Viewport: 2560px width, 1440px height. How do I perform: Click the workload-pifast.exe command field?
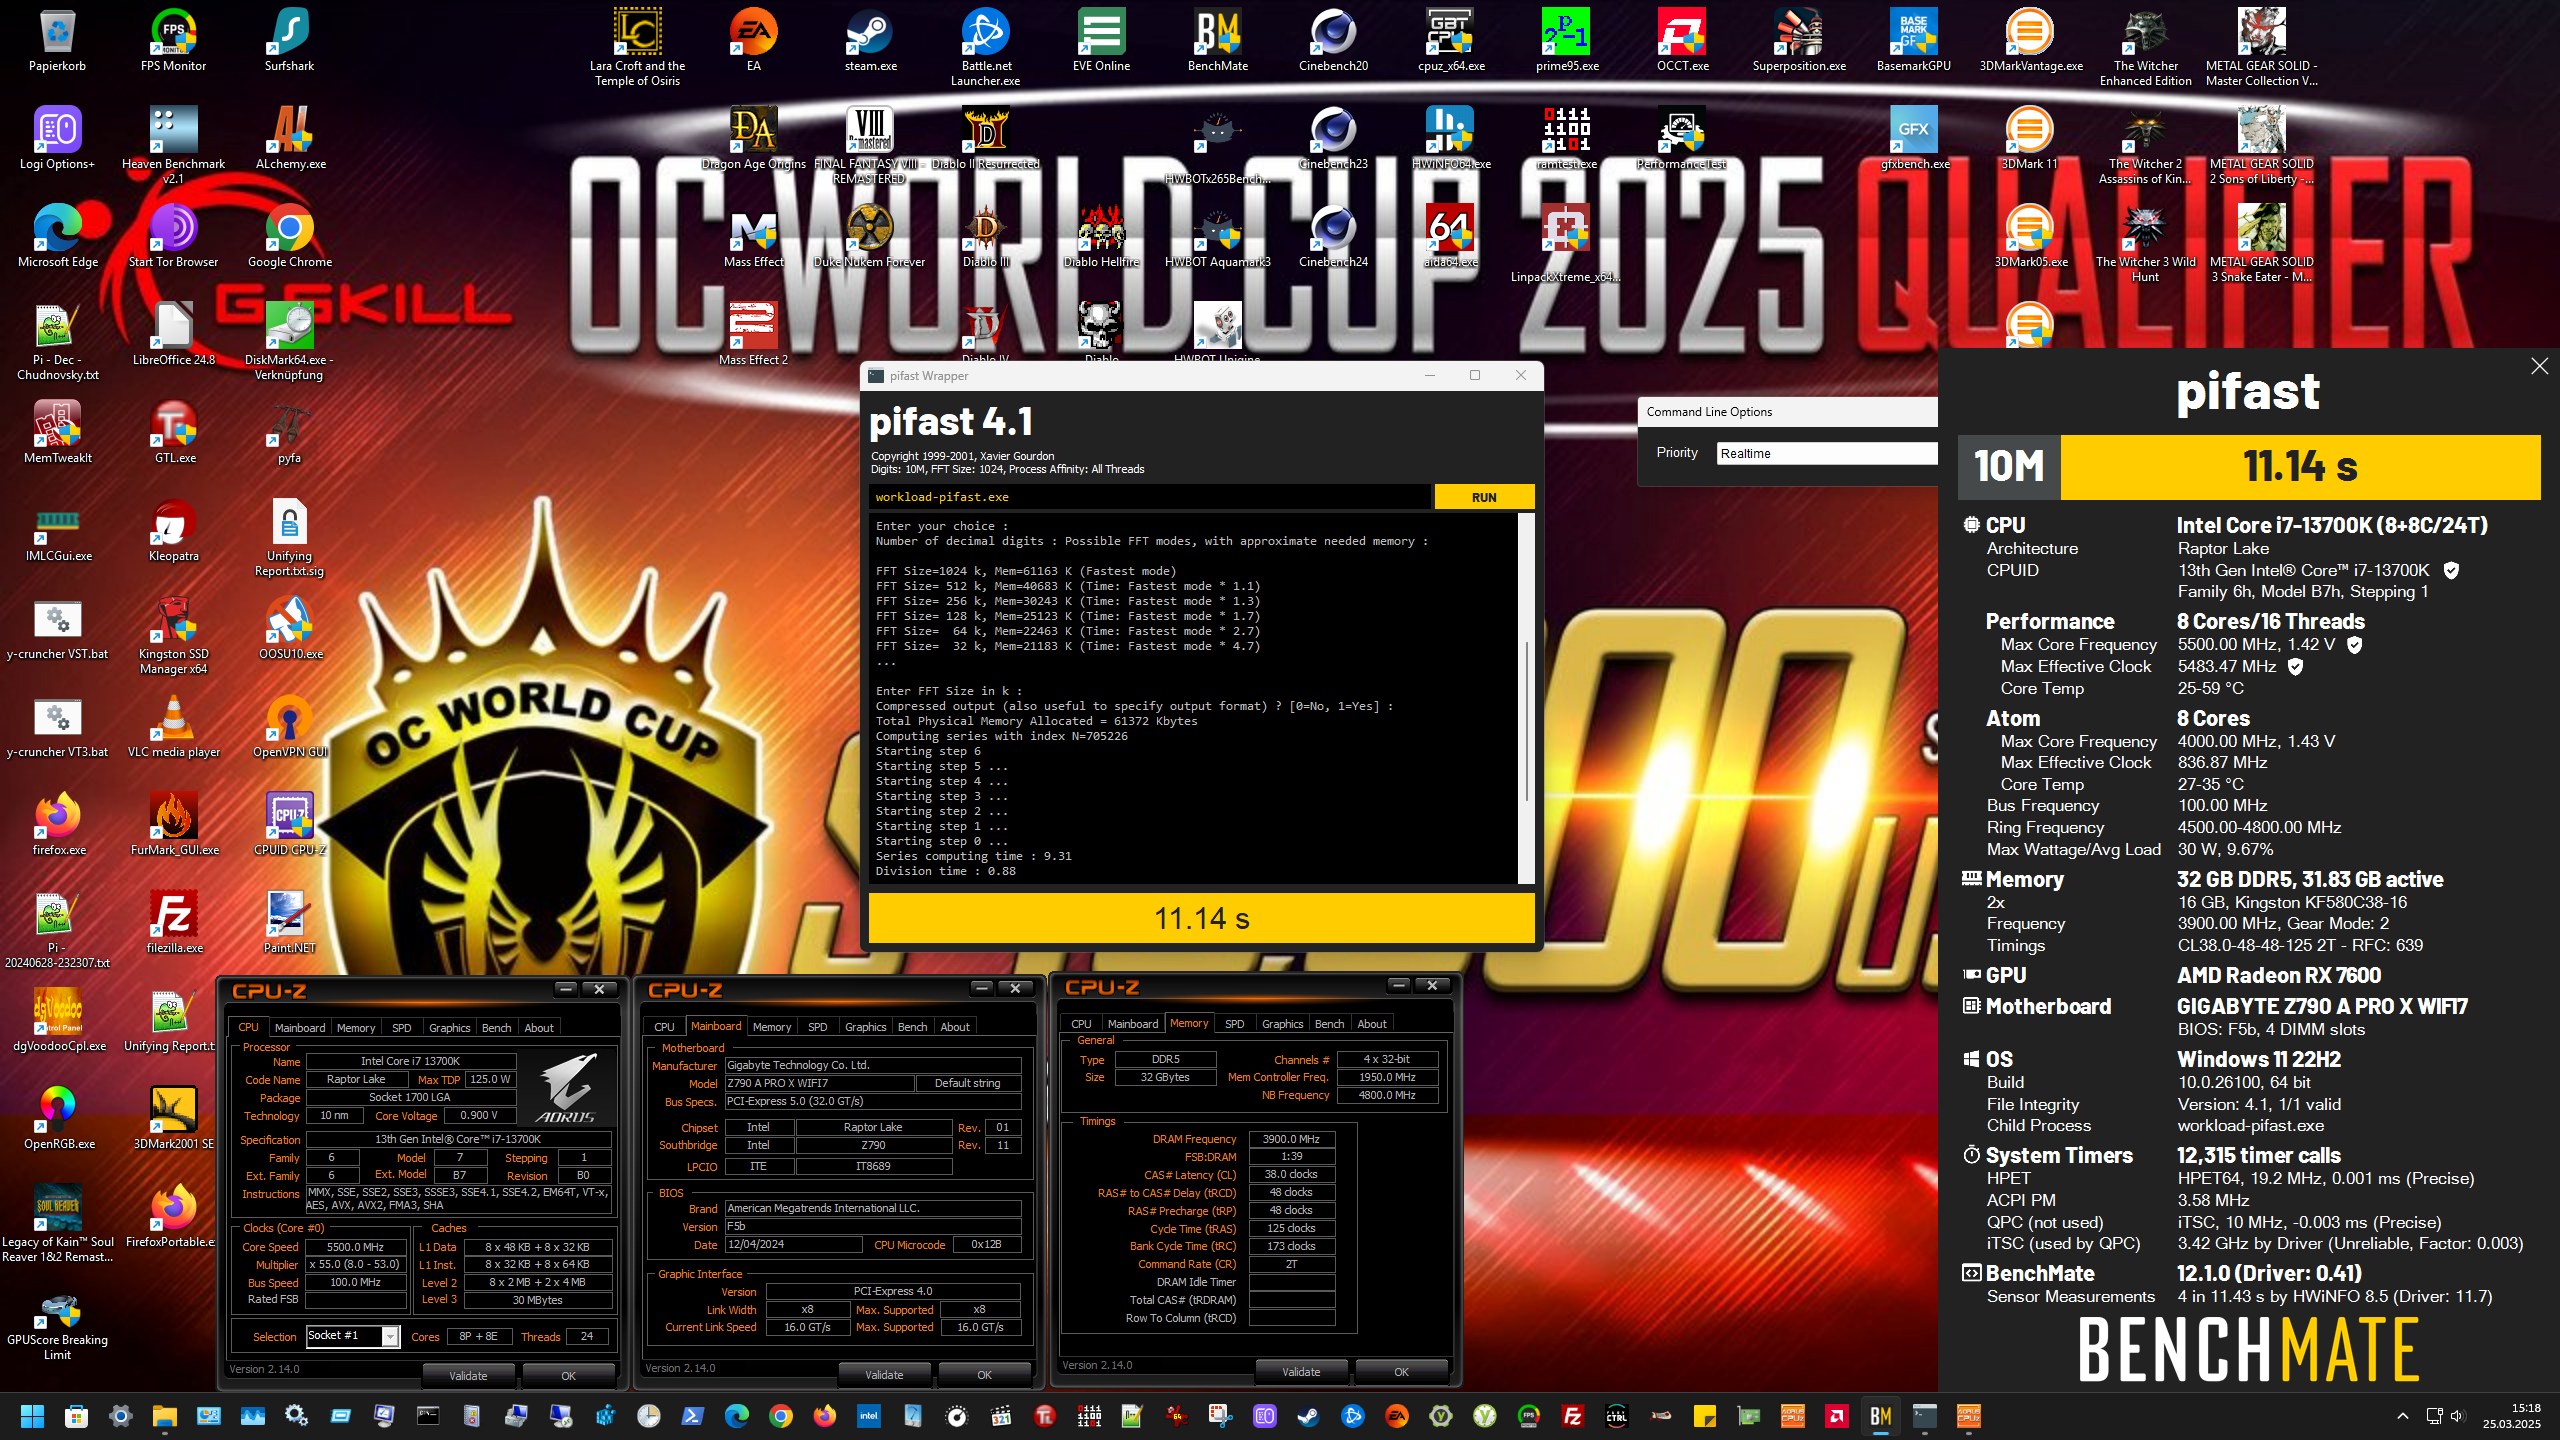pyautogui.click(x=1150, y=497)
